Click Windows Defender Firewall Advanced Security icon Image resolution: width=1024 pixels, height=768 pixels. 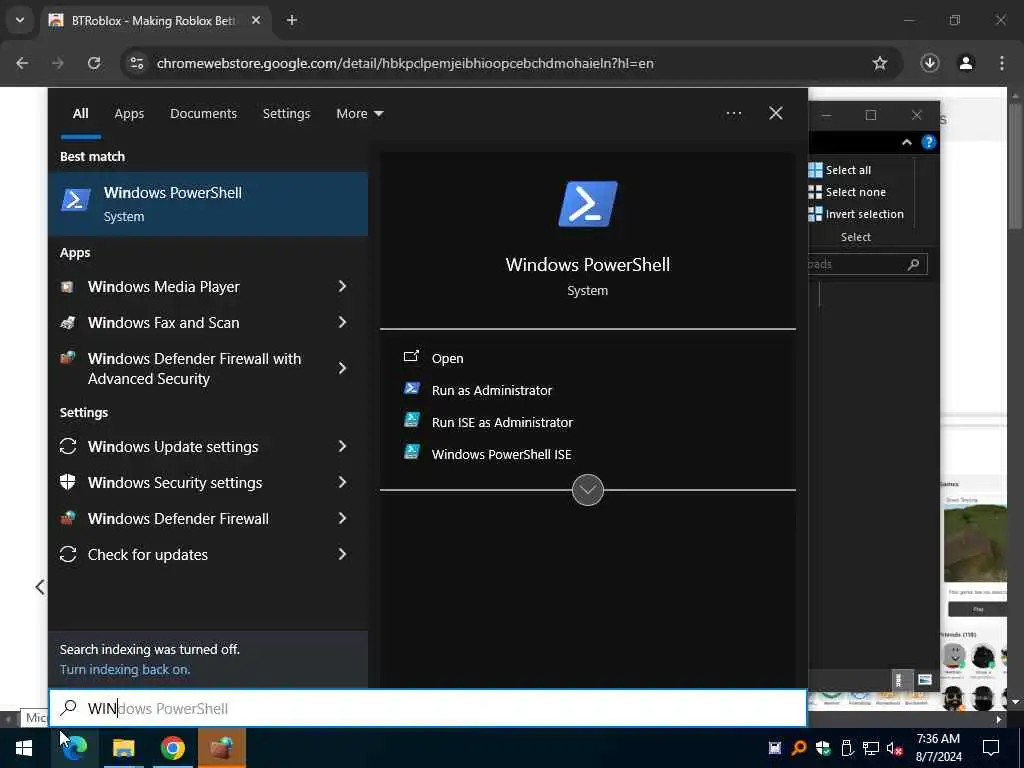(67, 359)
